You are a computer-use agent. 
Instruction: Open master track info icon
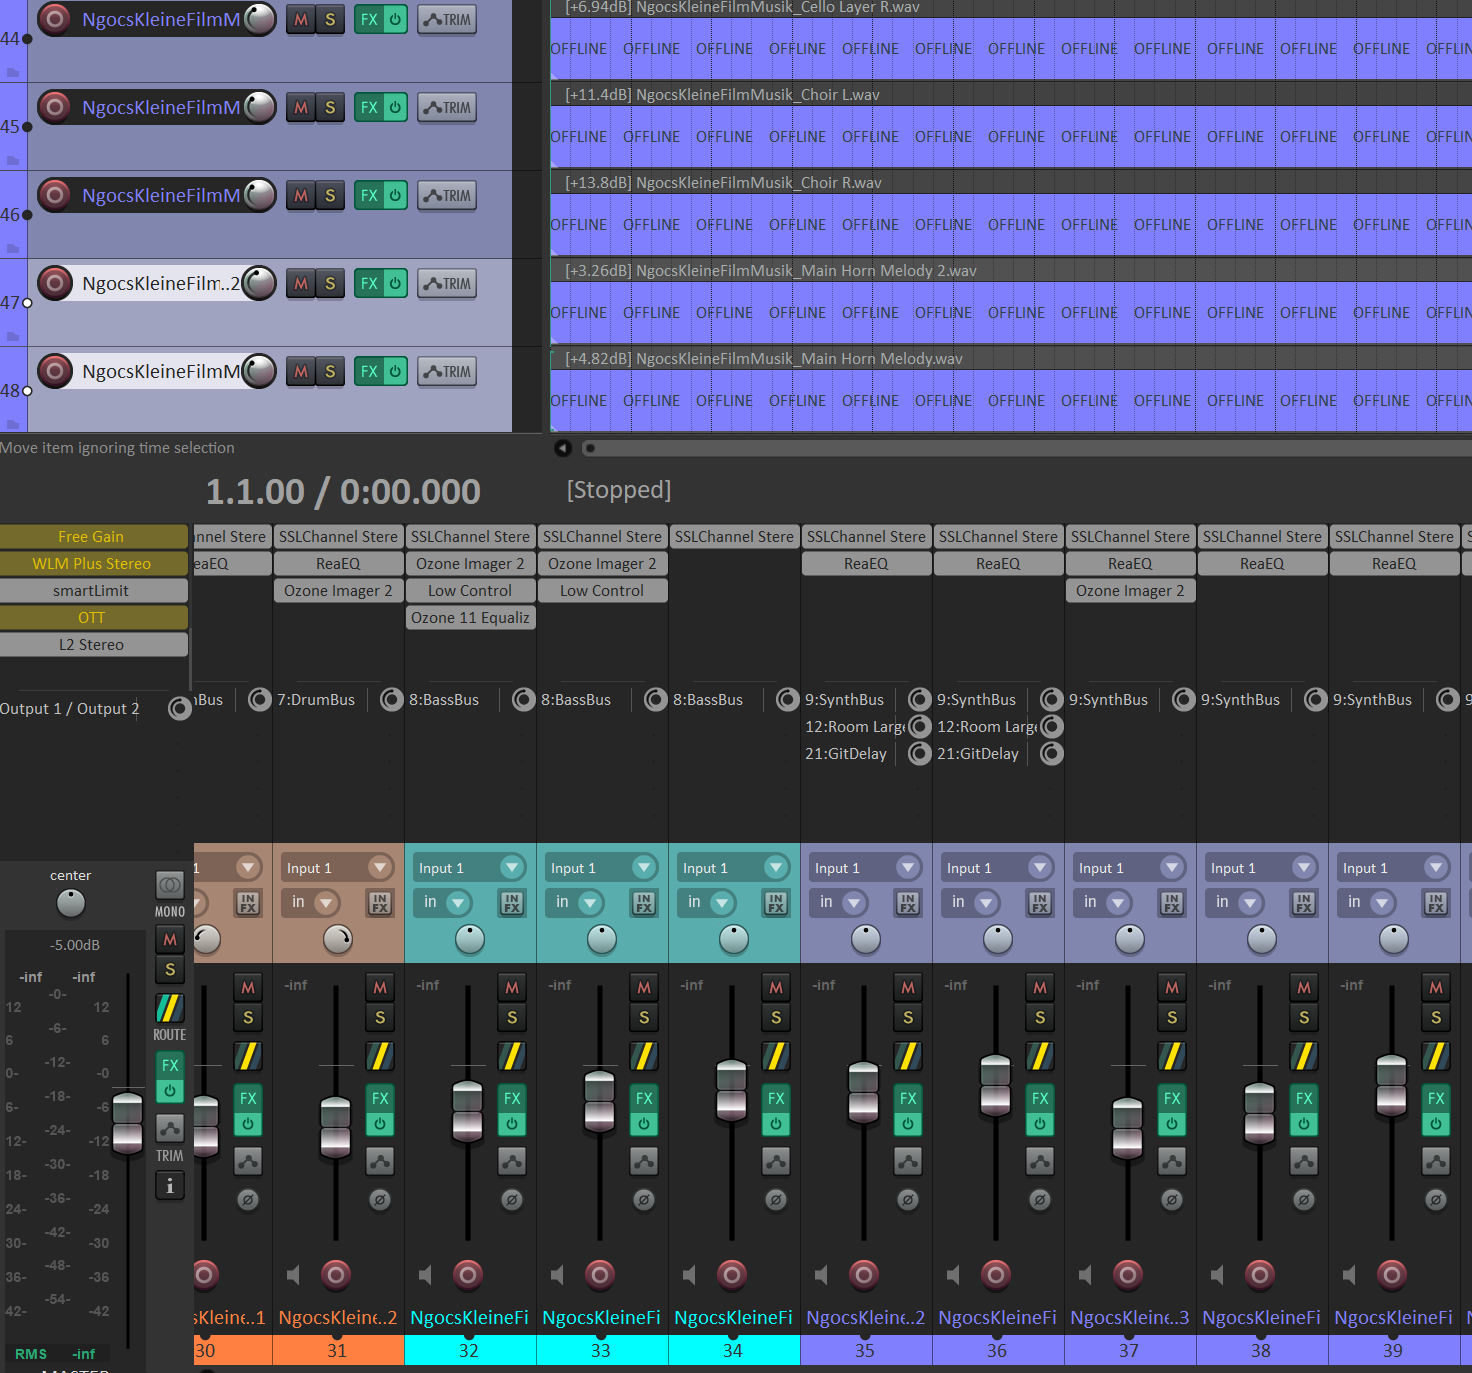(x=170, y=1185)
